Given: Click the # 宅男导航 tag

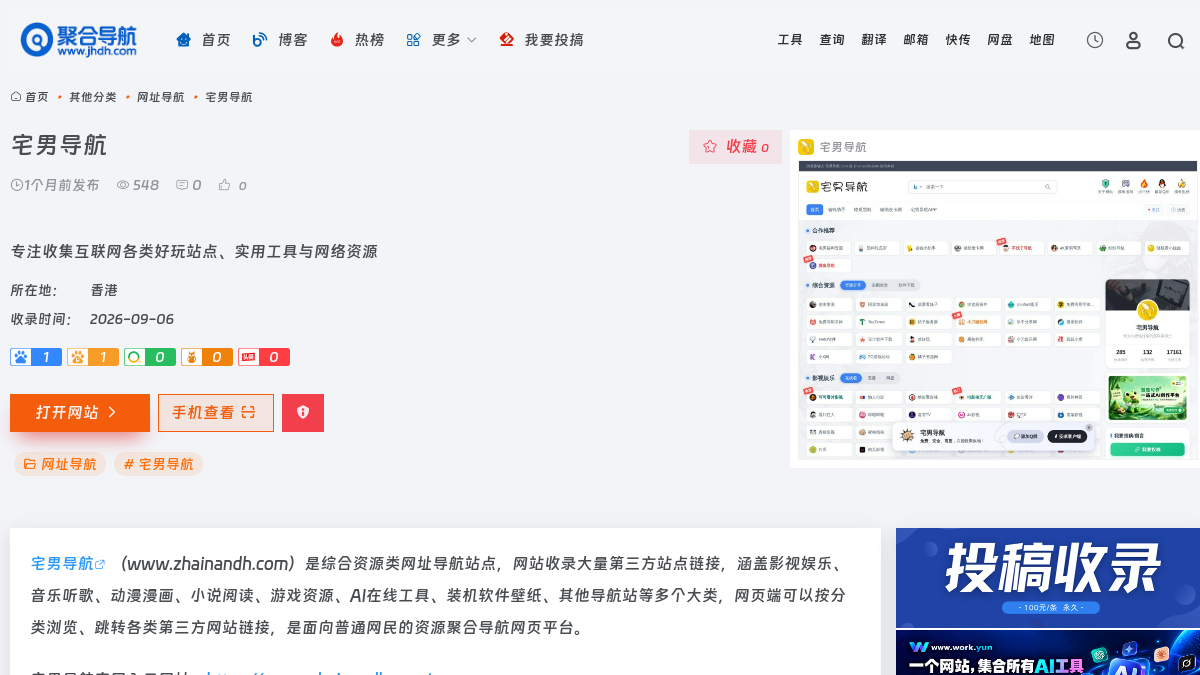Looking at the screenshot, I should coord(158,464).
